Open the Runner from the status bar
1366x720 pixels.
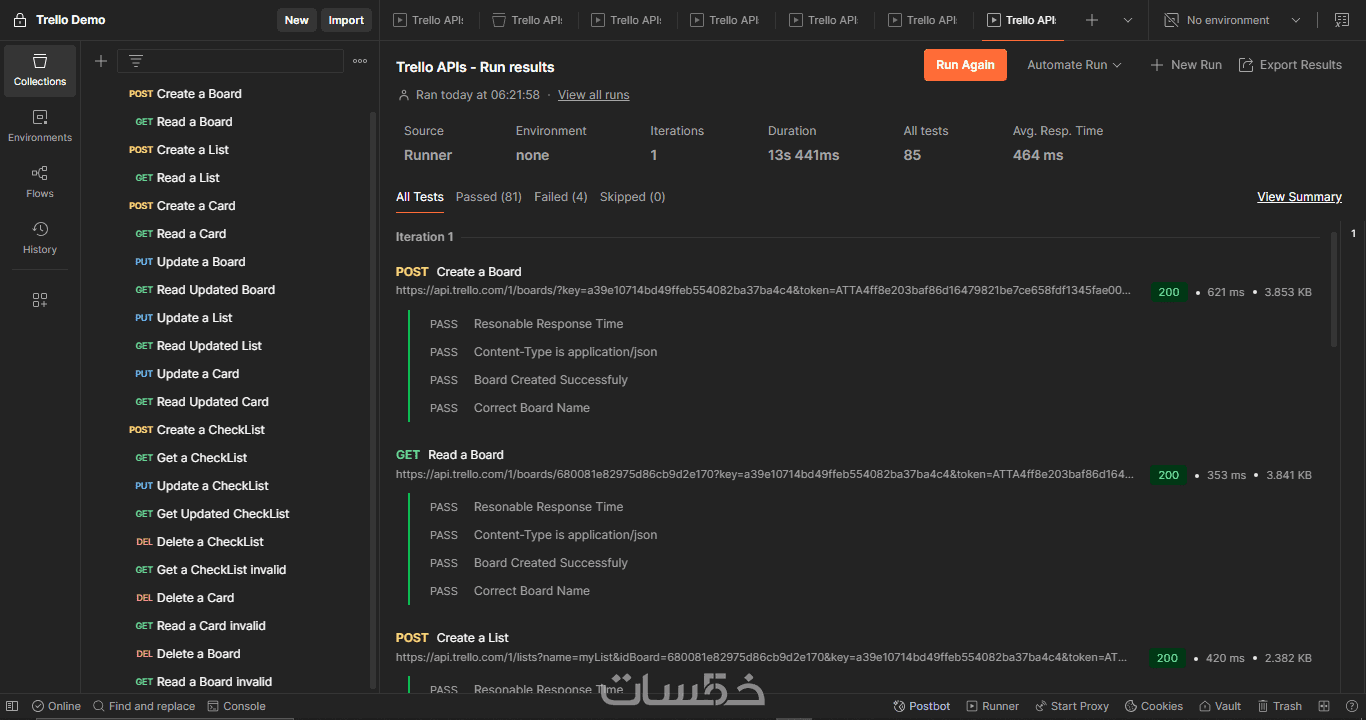click(x=993, y=706)
